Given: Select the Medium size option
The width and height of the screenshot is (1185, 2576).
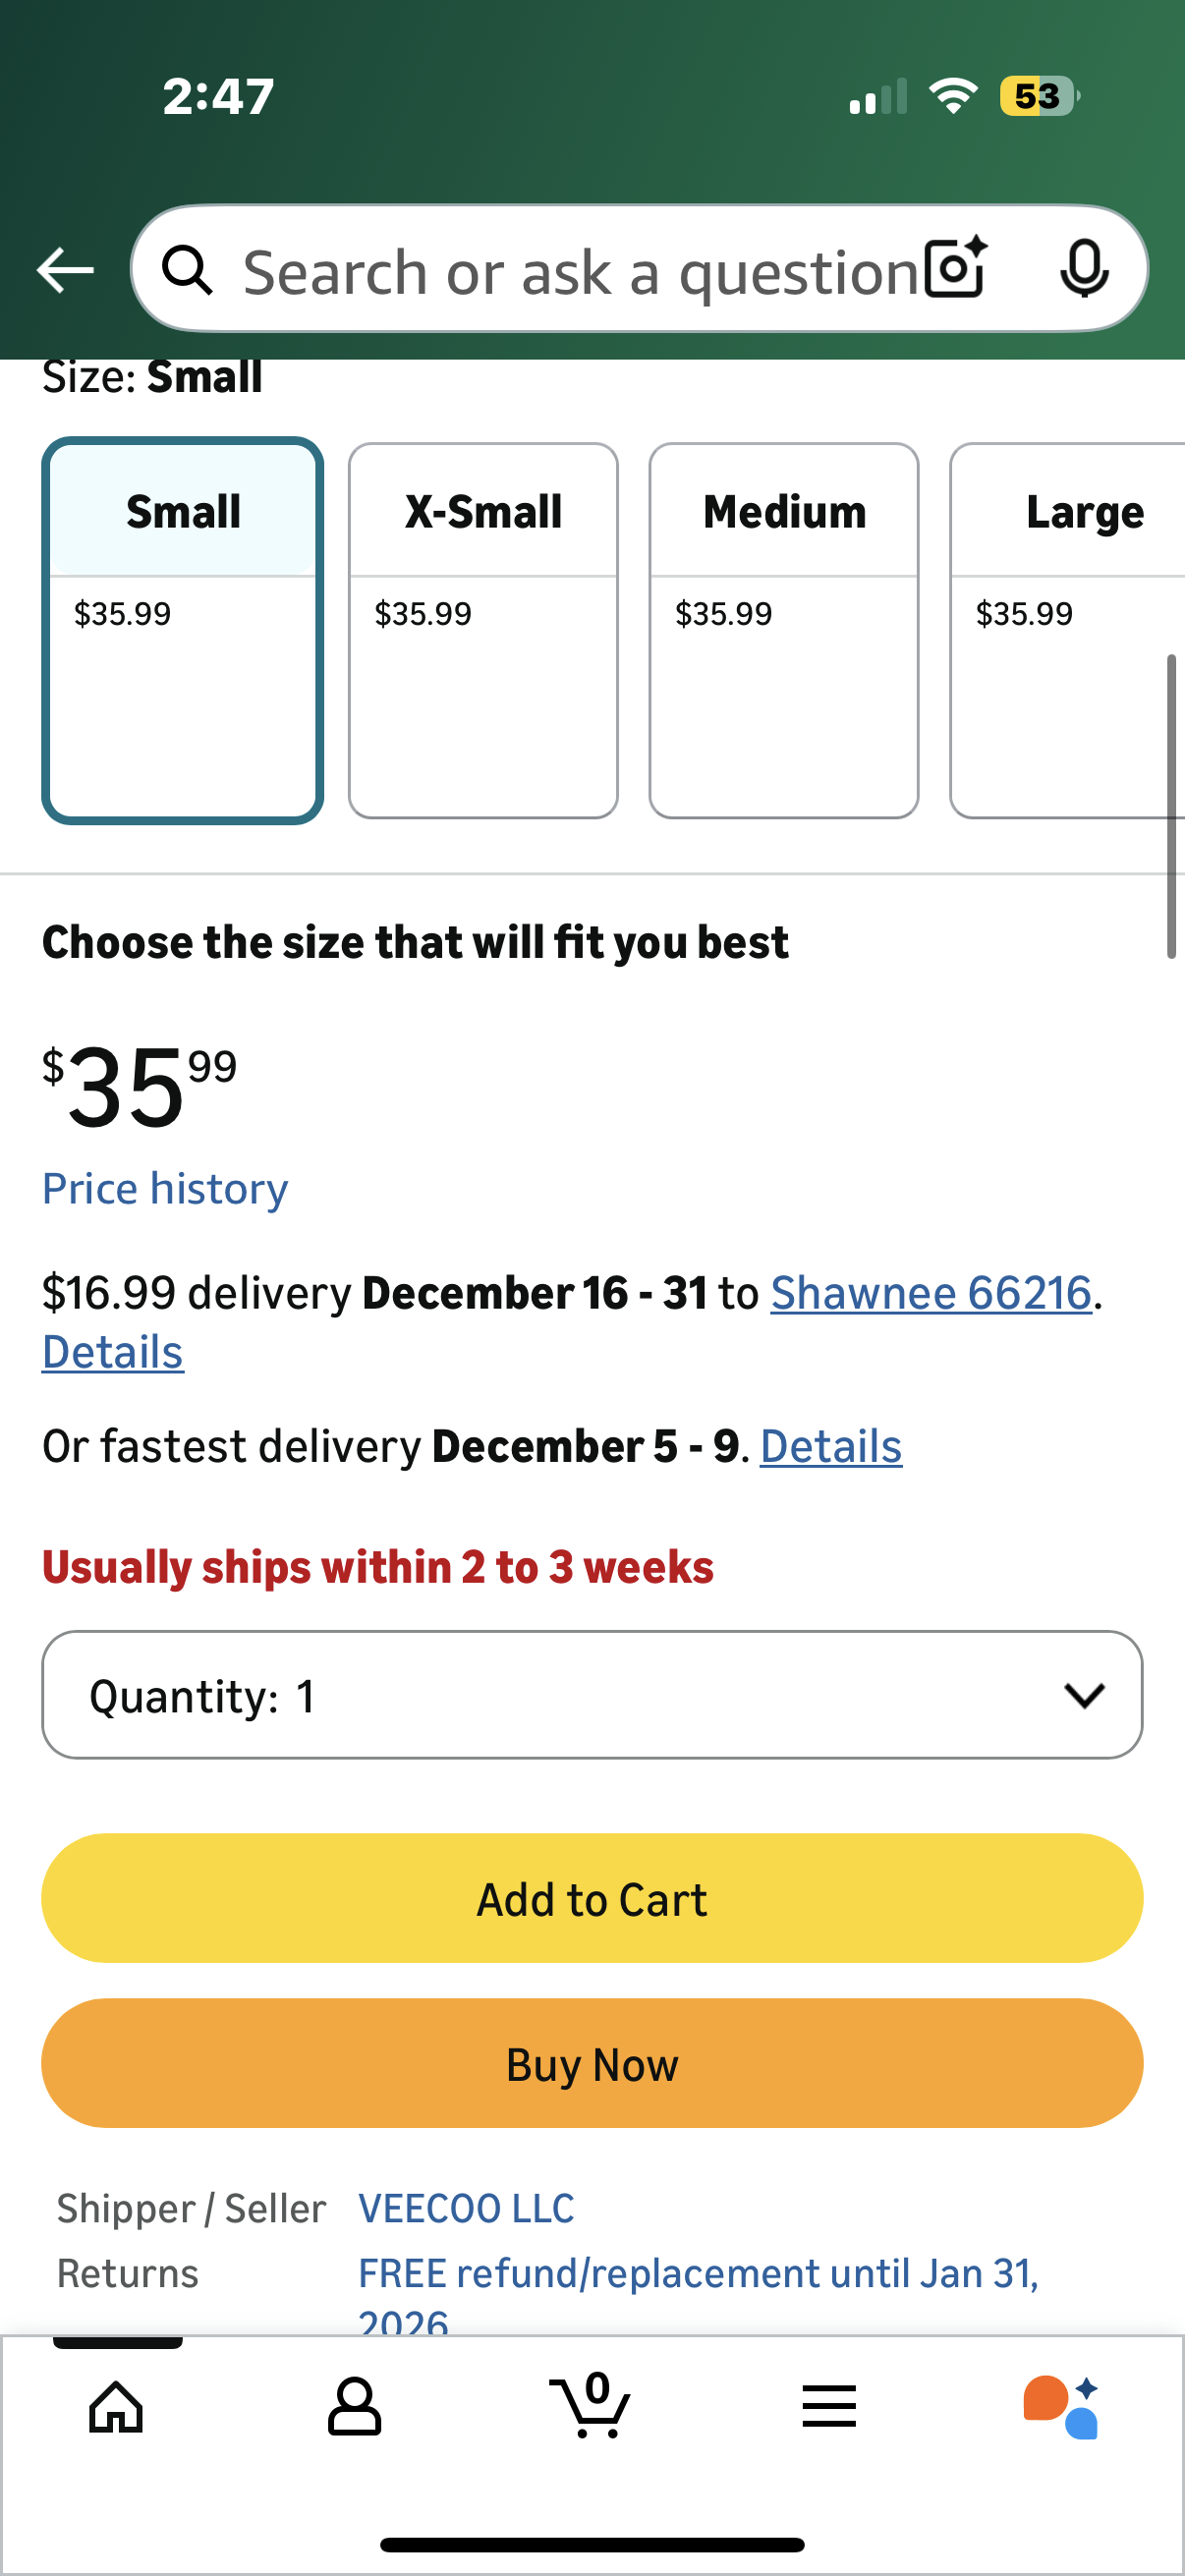Looking at the screenshot, I should coord(784,630).
